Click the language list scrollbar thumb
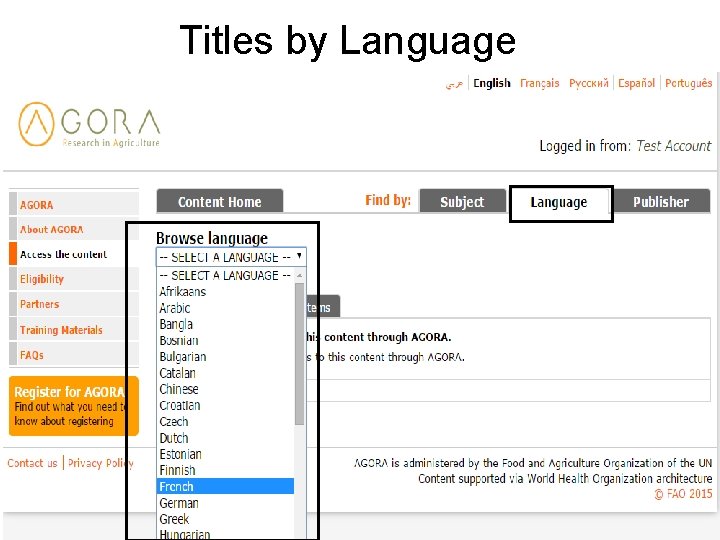720x540 pixels. click(299, 354)
